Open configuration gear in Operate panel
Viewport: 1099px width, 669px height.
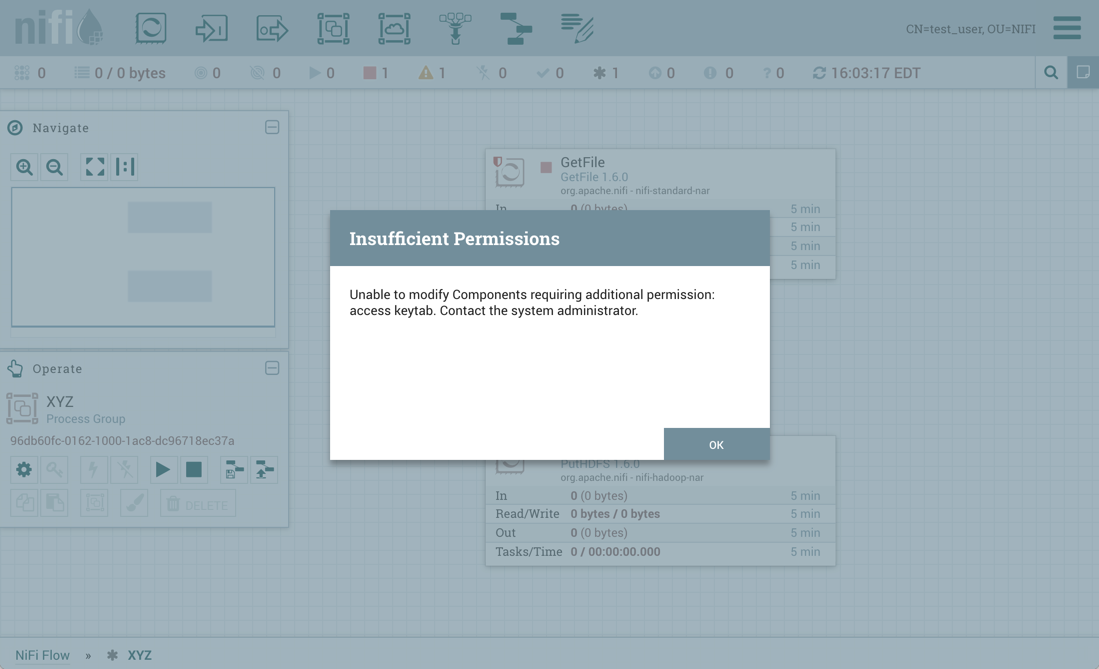24,469
